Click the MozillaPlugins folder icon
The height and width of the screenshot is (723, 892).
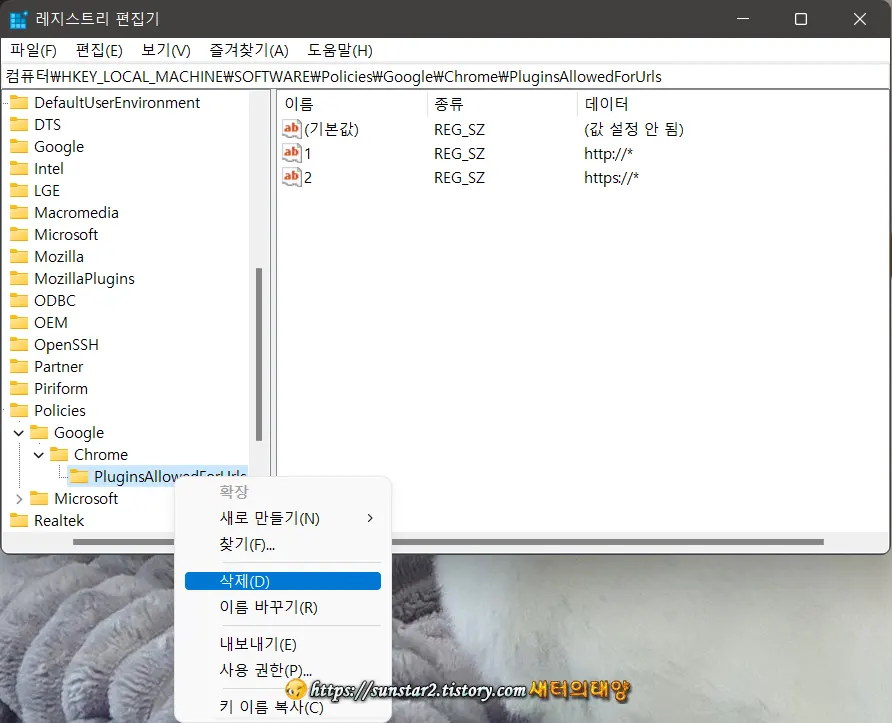click(x=19, y=279)
